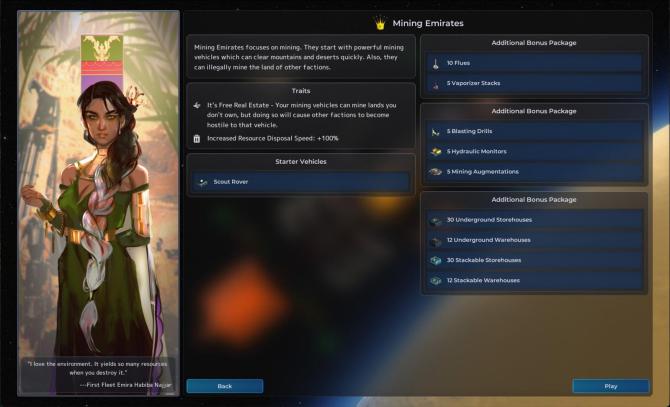The height and width of the screenshot is (407, 670).
Task: Select the 5 Mining Augmentations text
Action: (482, 172)
